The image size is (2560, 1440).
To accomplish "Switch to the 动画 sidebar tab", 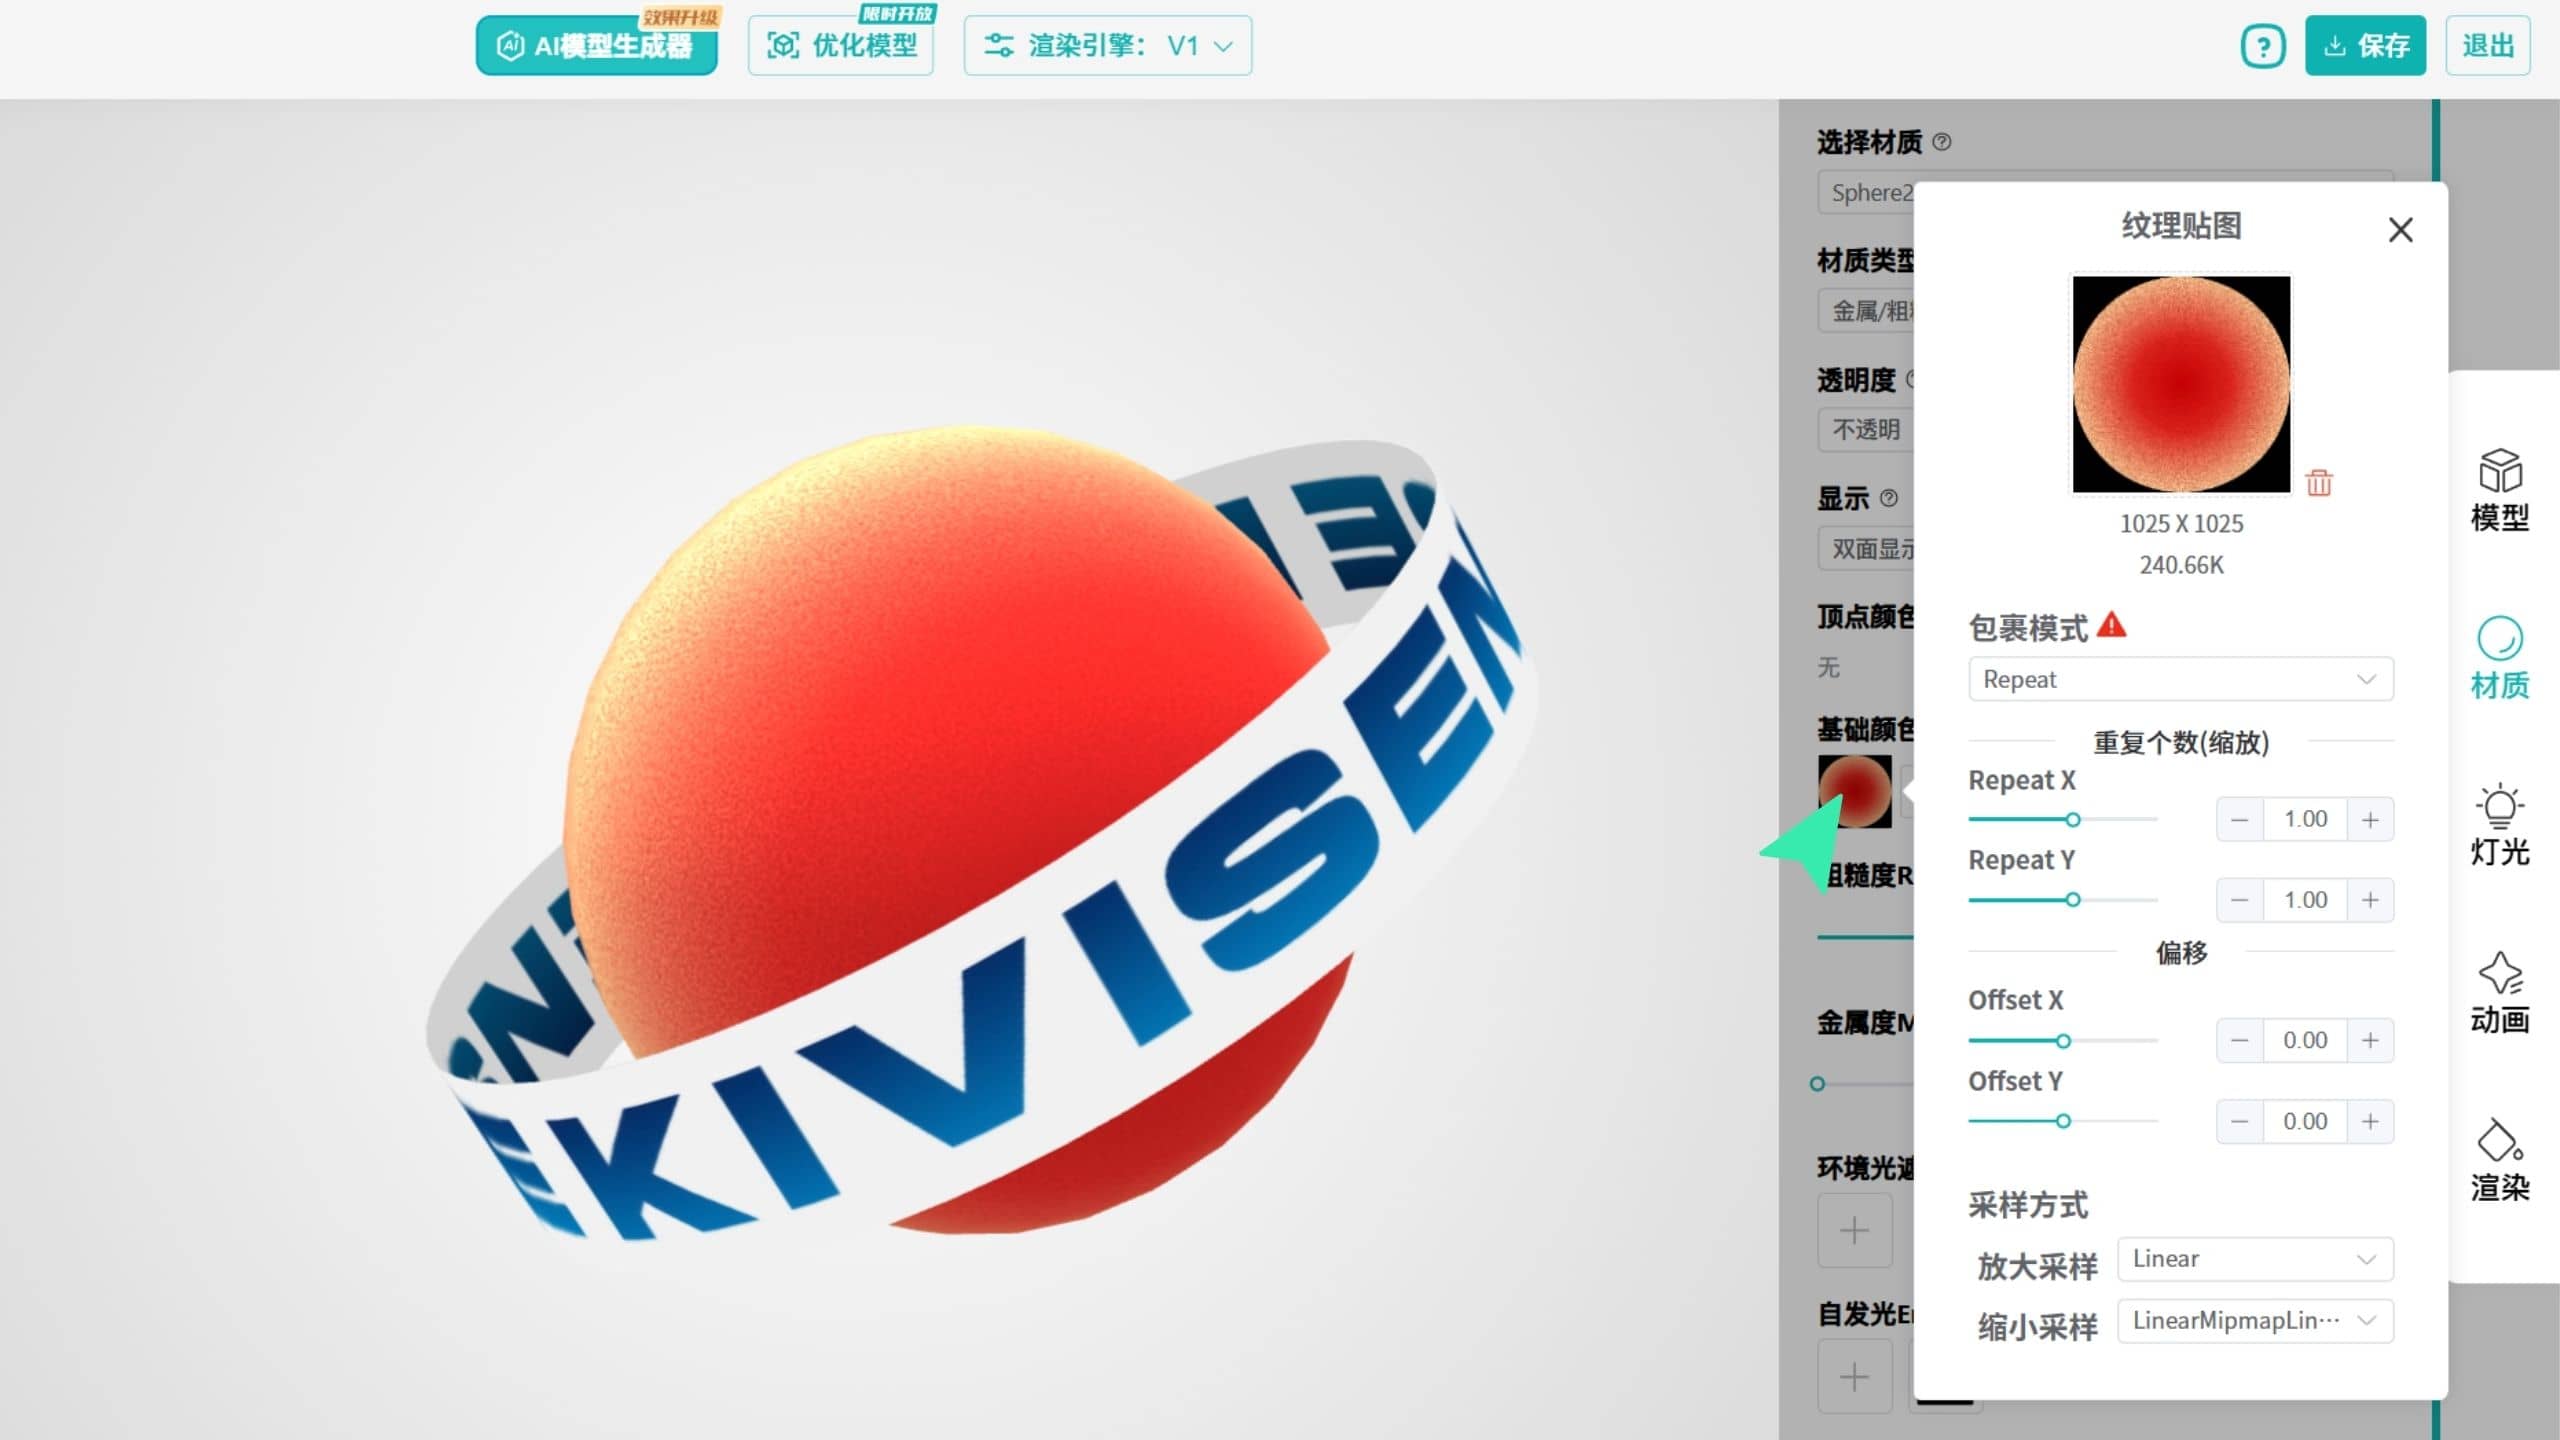I will 2499,993.
